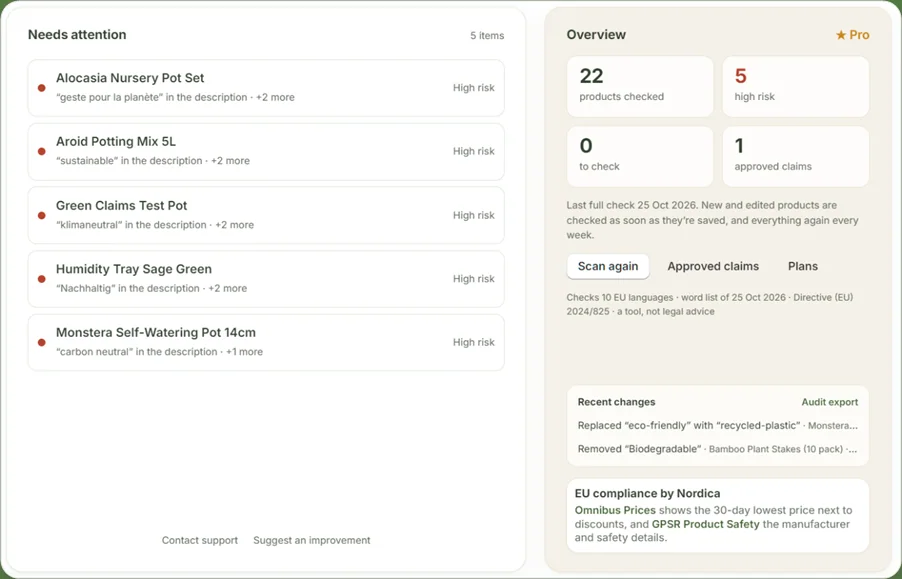The width and height of the screenshot is (902, 579).
Task: Click the red dot for Humidity Tray Sage Green
Action: pyautogui.click(x=41, y=279)
